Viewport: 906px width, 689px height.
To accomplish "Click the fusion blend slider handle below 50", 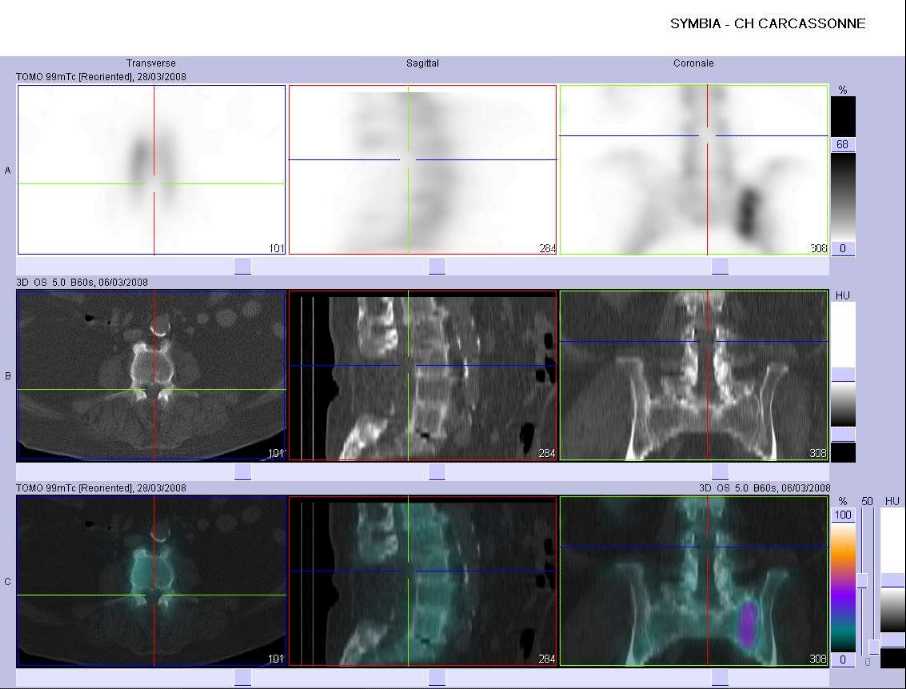I will (x=863, y=580).
